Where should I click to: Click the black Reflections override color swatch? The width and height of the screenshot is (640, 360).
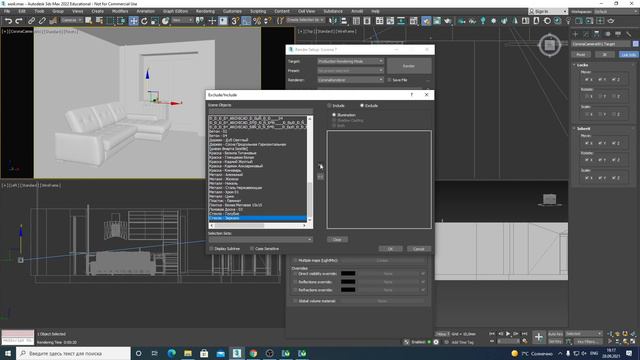point(348,282)
